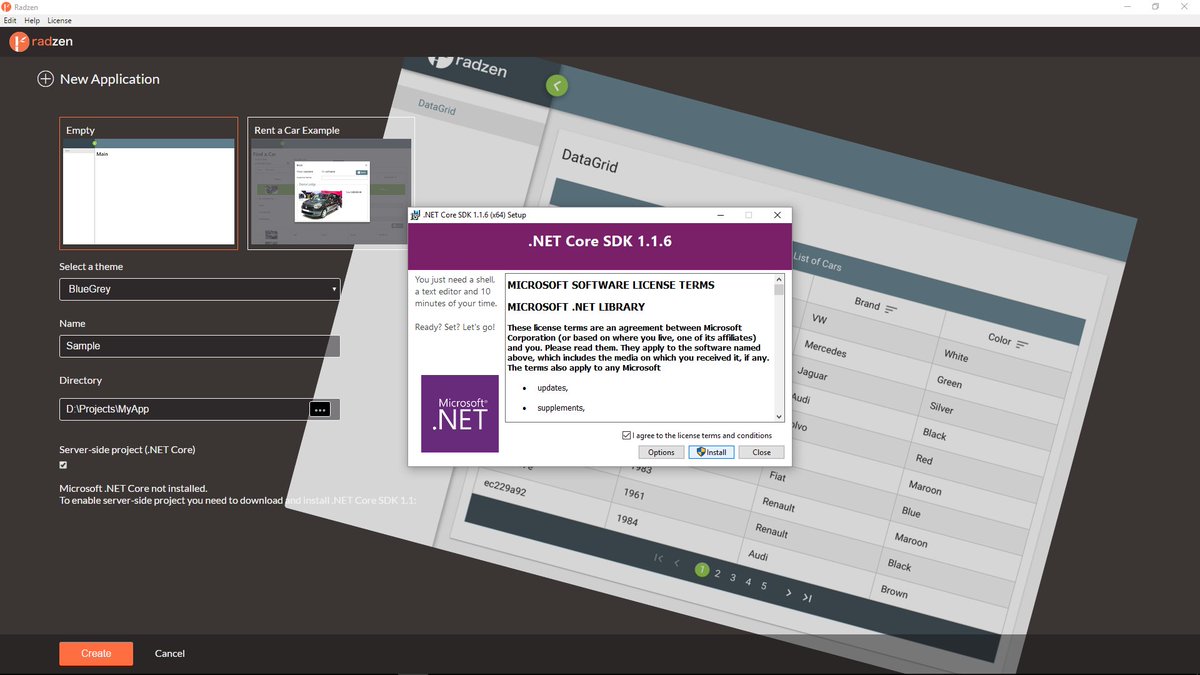This screenshot has width=1200, height=675.
Task: Select page 3 in the preview pager
Action: (x=733, y=578)
